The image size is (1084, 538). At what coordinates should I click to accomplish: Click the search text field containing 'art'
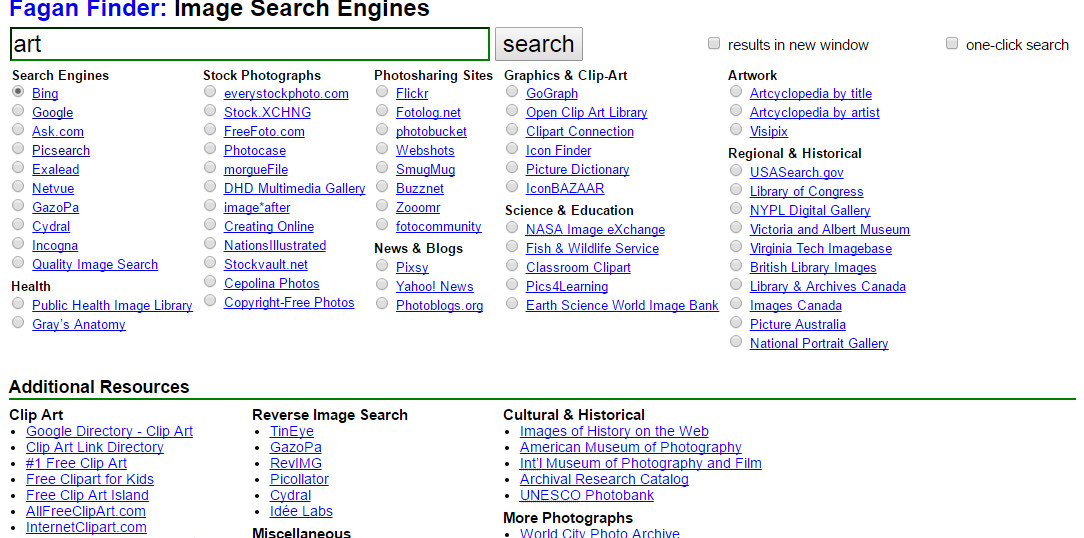(250, 44)
